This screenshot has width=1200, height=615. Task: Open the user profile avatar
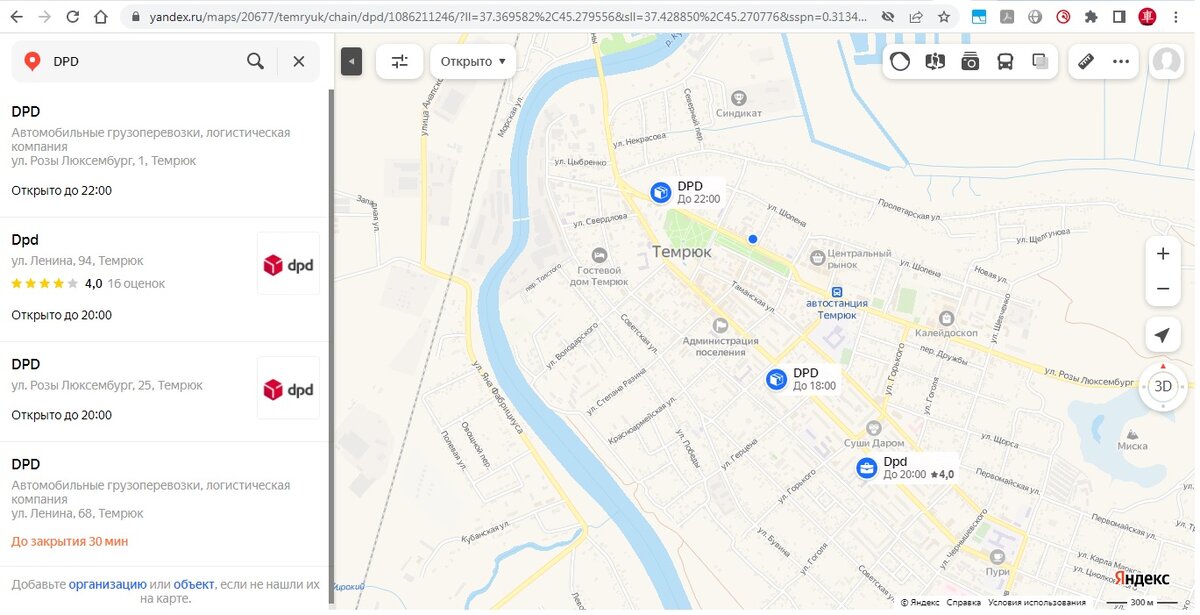click(x=1166, y=61)
